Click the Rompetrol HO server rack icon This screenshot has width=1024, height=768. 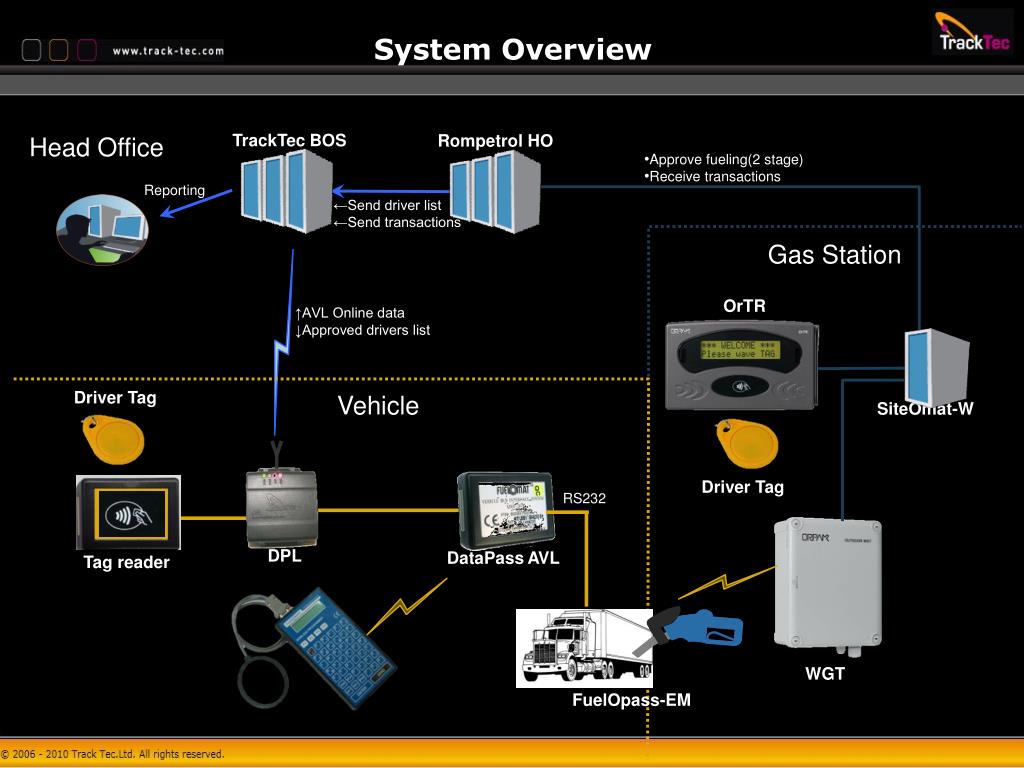coord(495,191)
